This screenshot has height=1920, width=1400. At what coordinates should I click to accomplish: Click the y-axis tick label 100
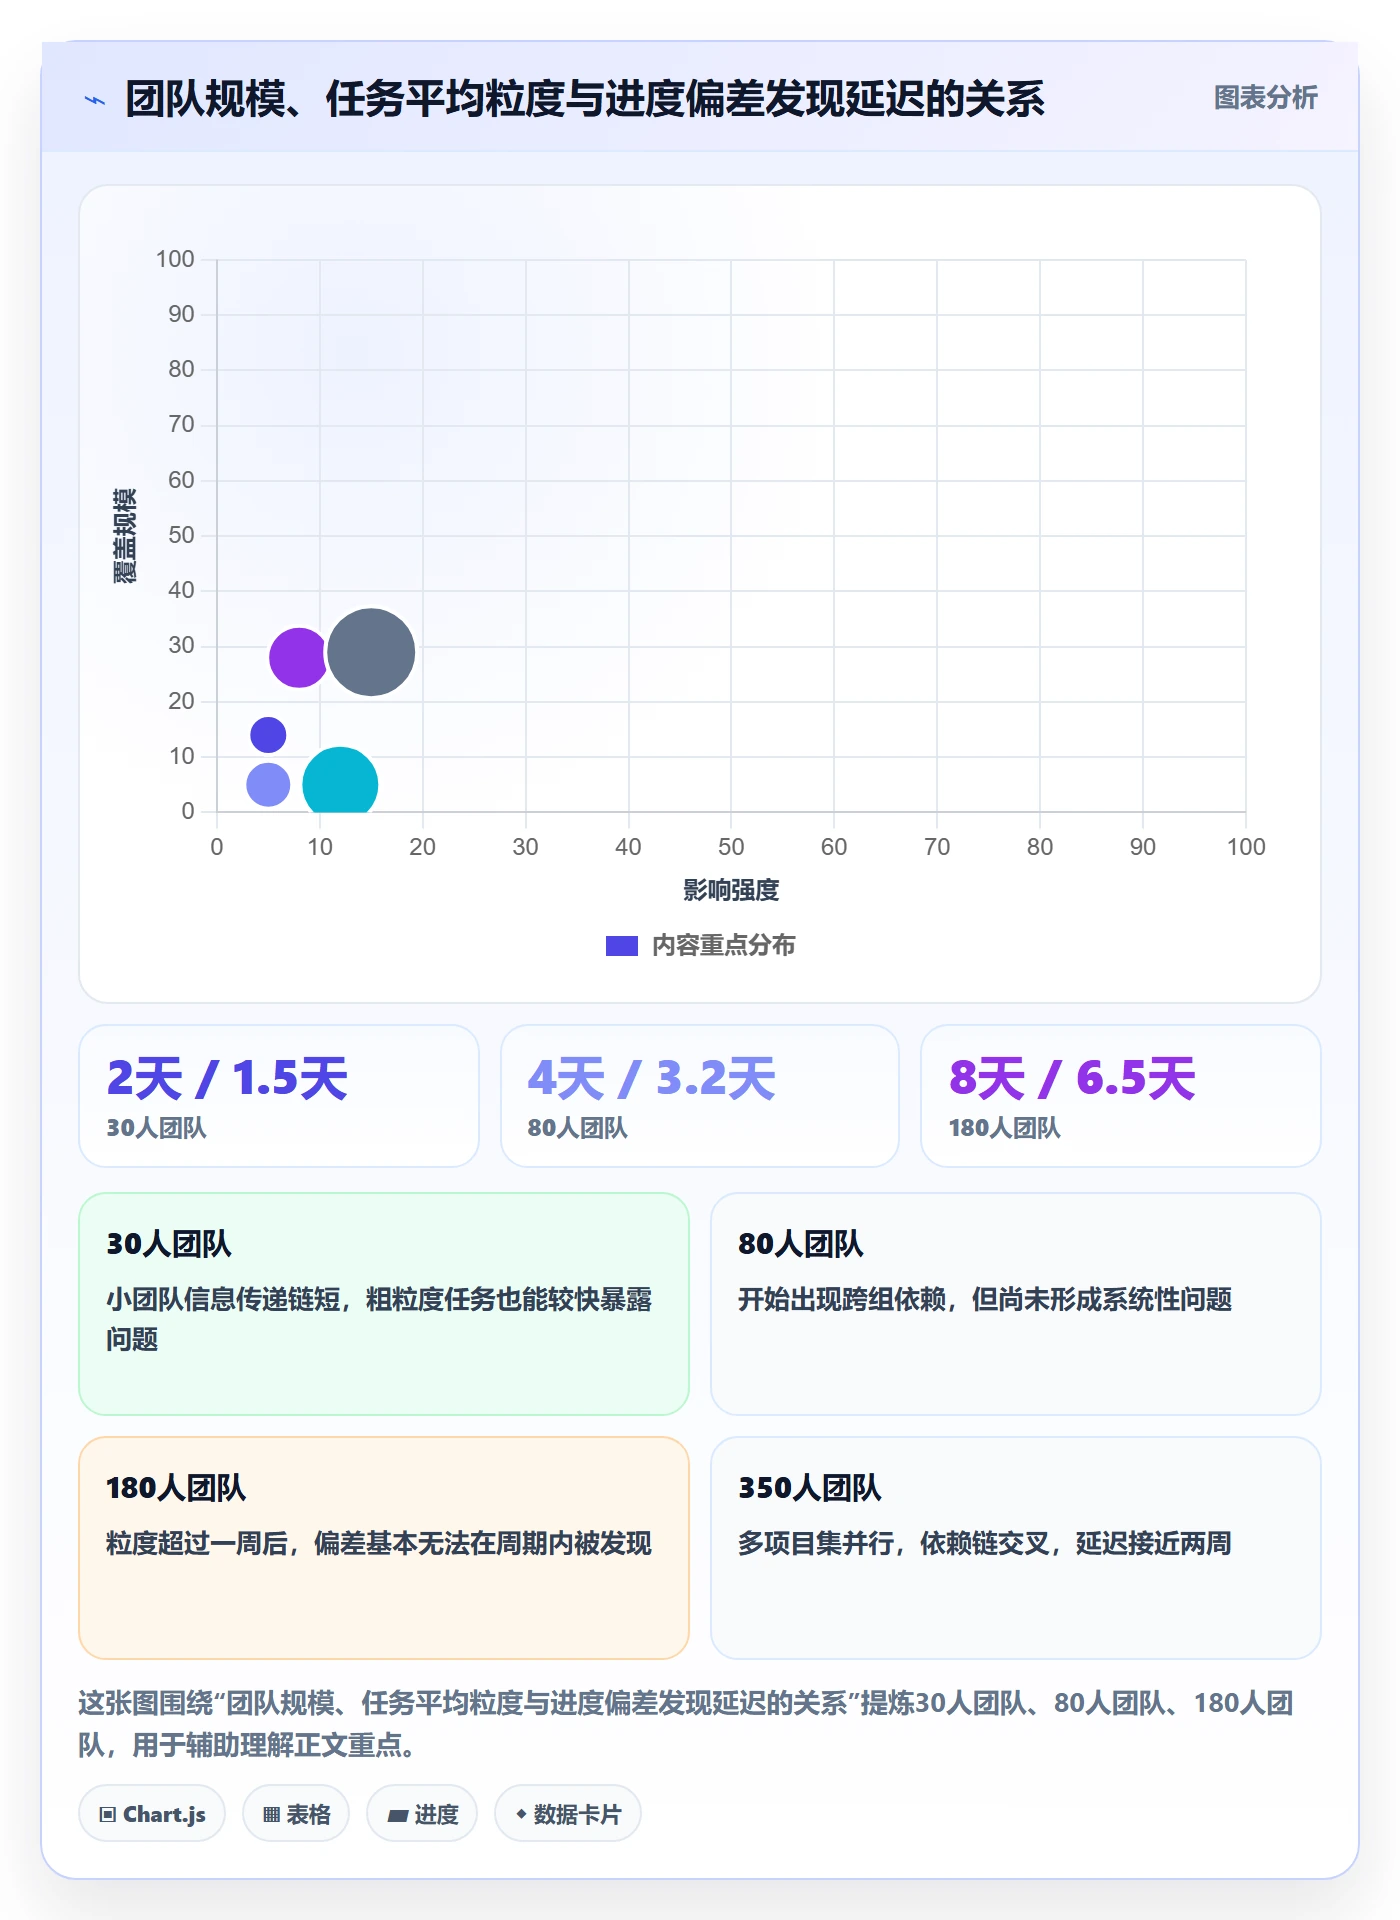pyautogui.click(x=175, y=259)
